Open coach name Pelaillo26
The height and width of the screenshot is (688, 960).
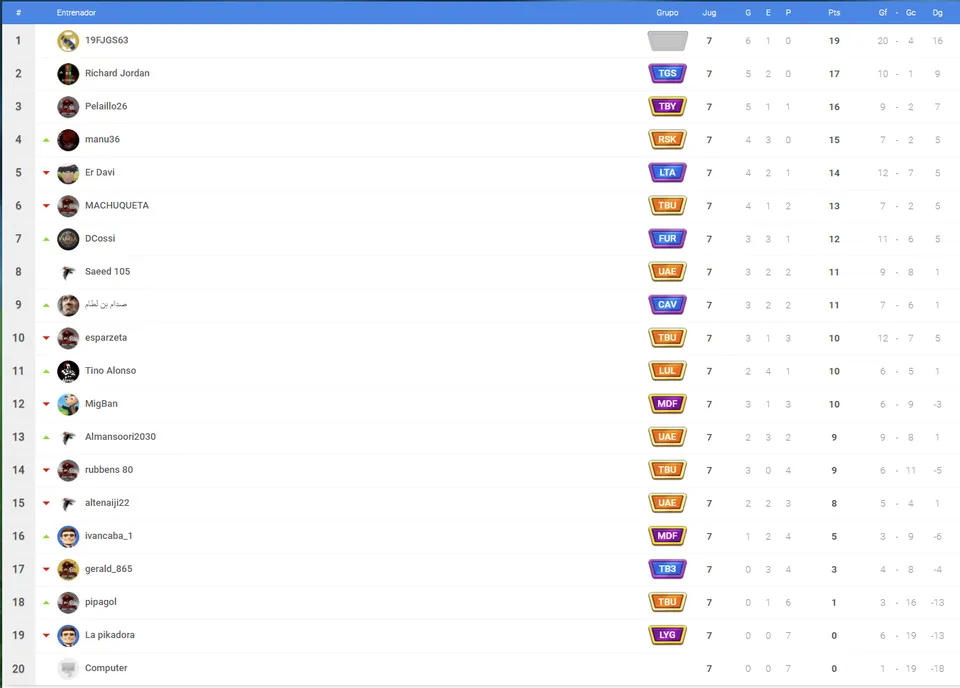click(x=106, y=107)
